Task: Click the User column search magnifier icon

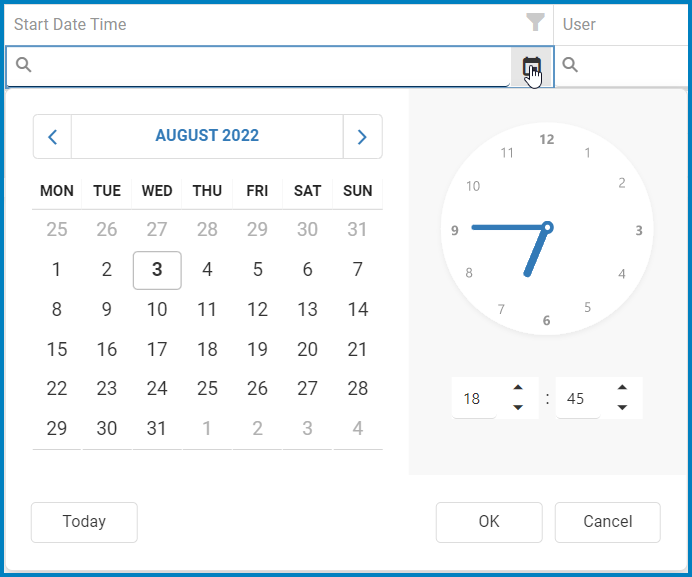Action: click(570, 66)
